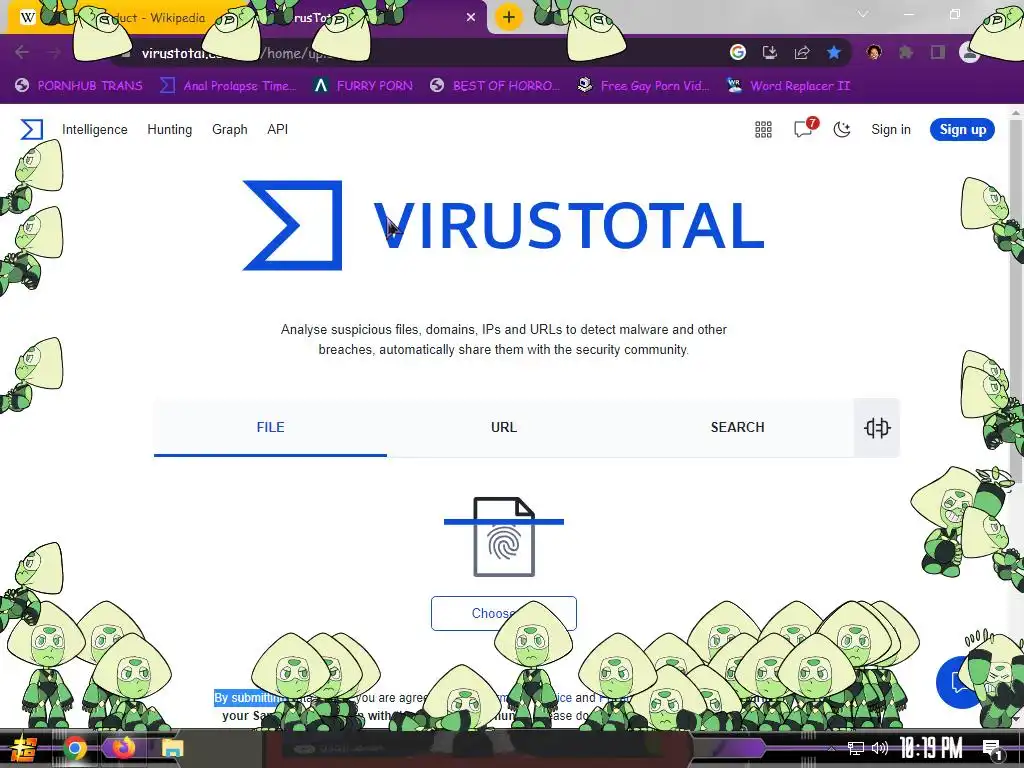Open notifications with the 7 badge

pyautogui.click(x=805, y=128)
